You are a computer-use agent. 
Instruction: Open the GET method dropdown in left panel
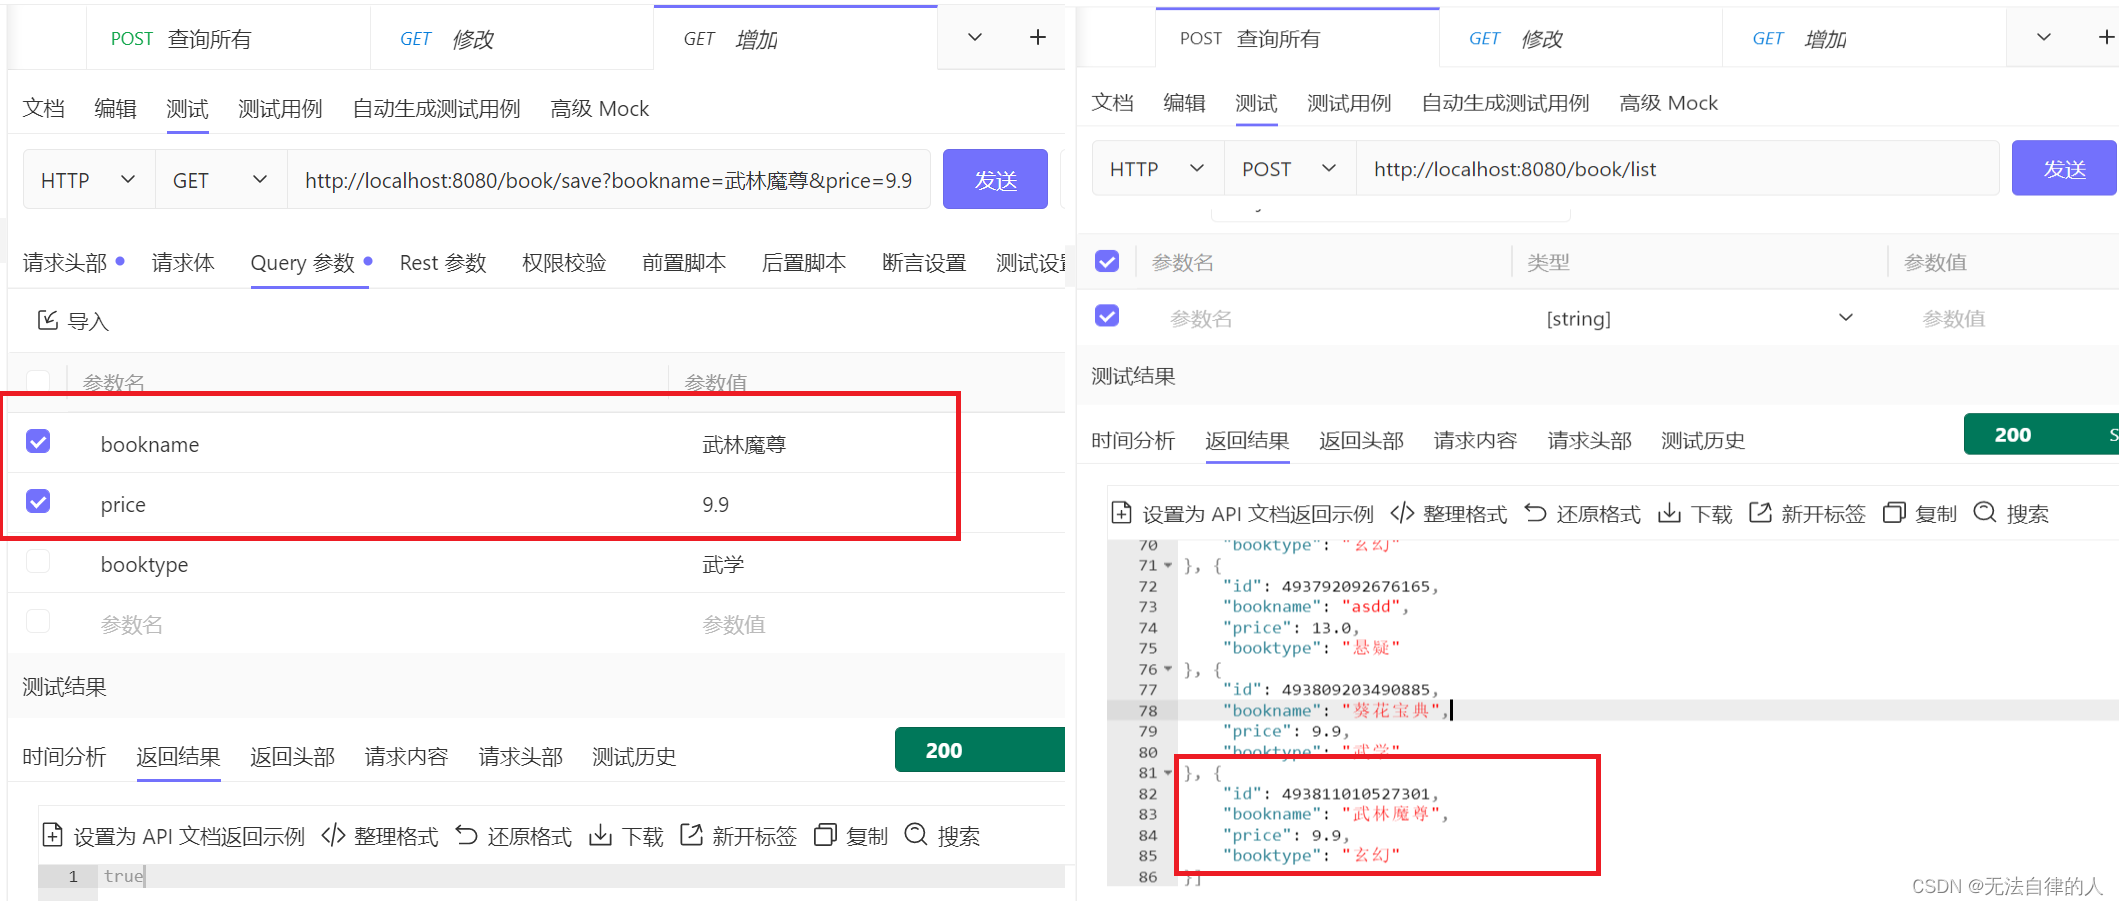[x=221, y=180]
